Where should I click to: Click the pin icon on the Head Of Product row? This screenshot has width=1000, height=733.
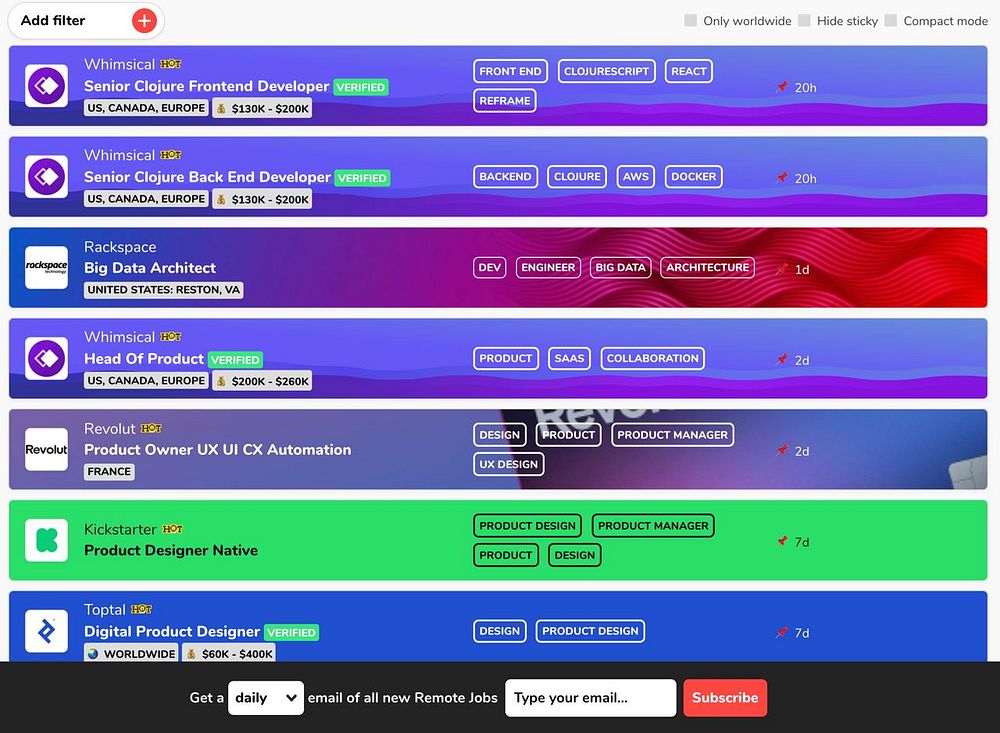click(782, 359)
